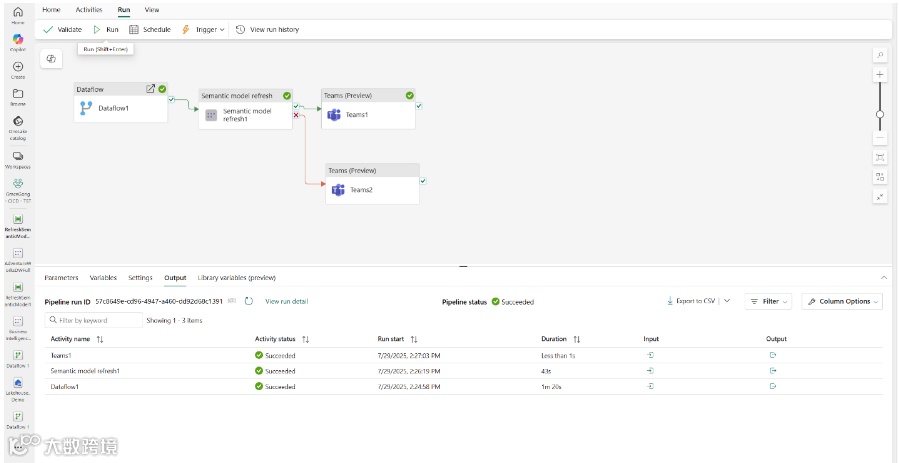This screenshot has width=899, height=463.
Task: Run the pipeline from the toolbar
Action: click(106, 30)
